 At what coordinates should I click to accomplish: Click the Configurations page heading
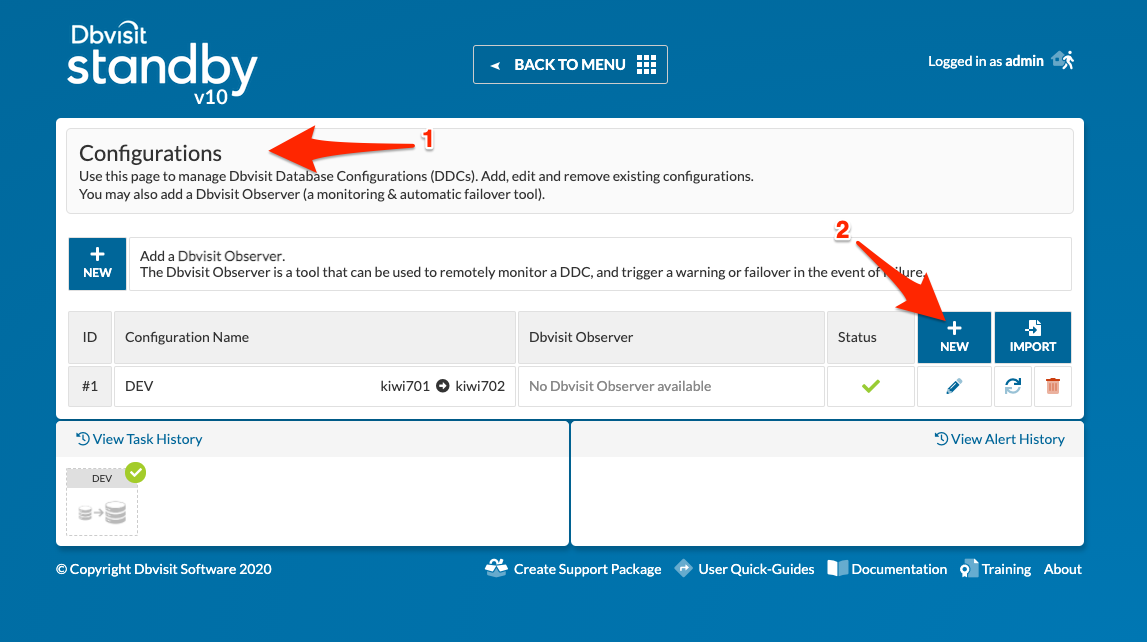[x=150, y=153]
